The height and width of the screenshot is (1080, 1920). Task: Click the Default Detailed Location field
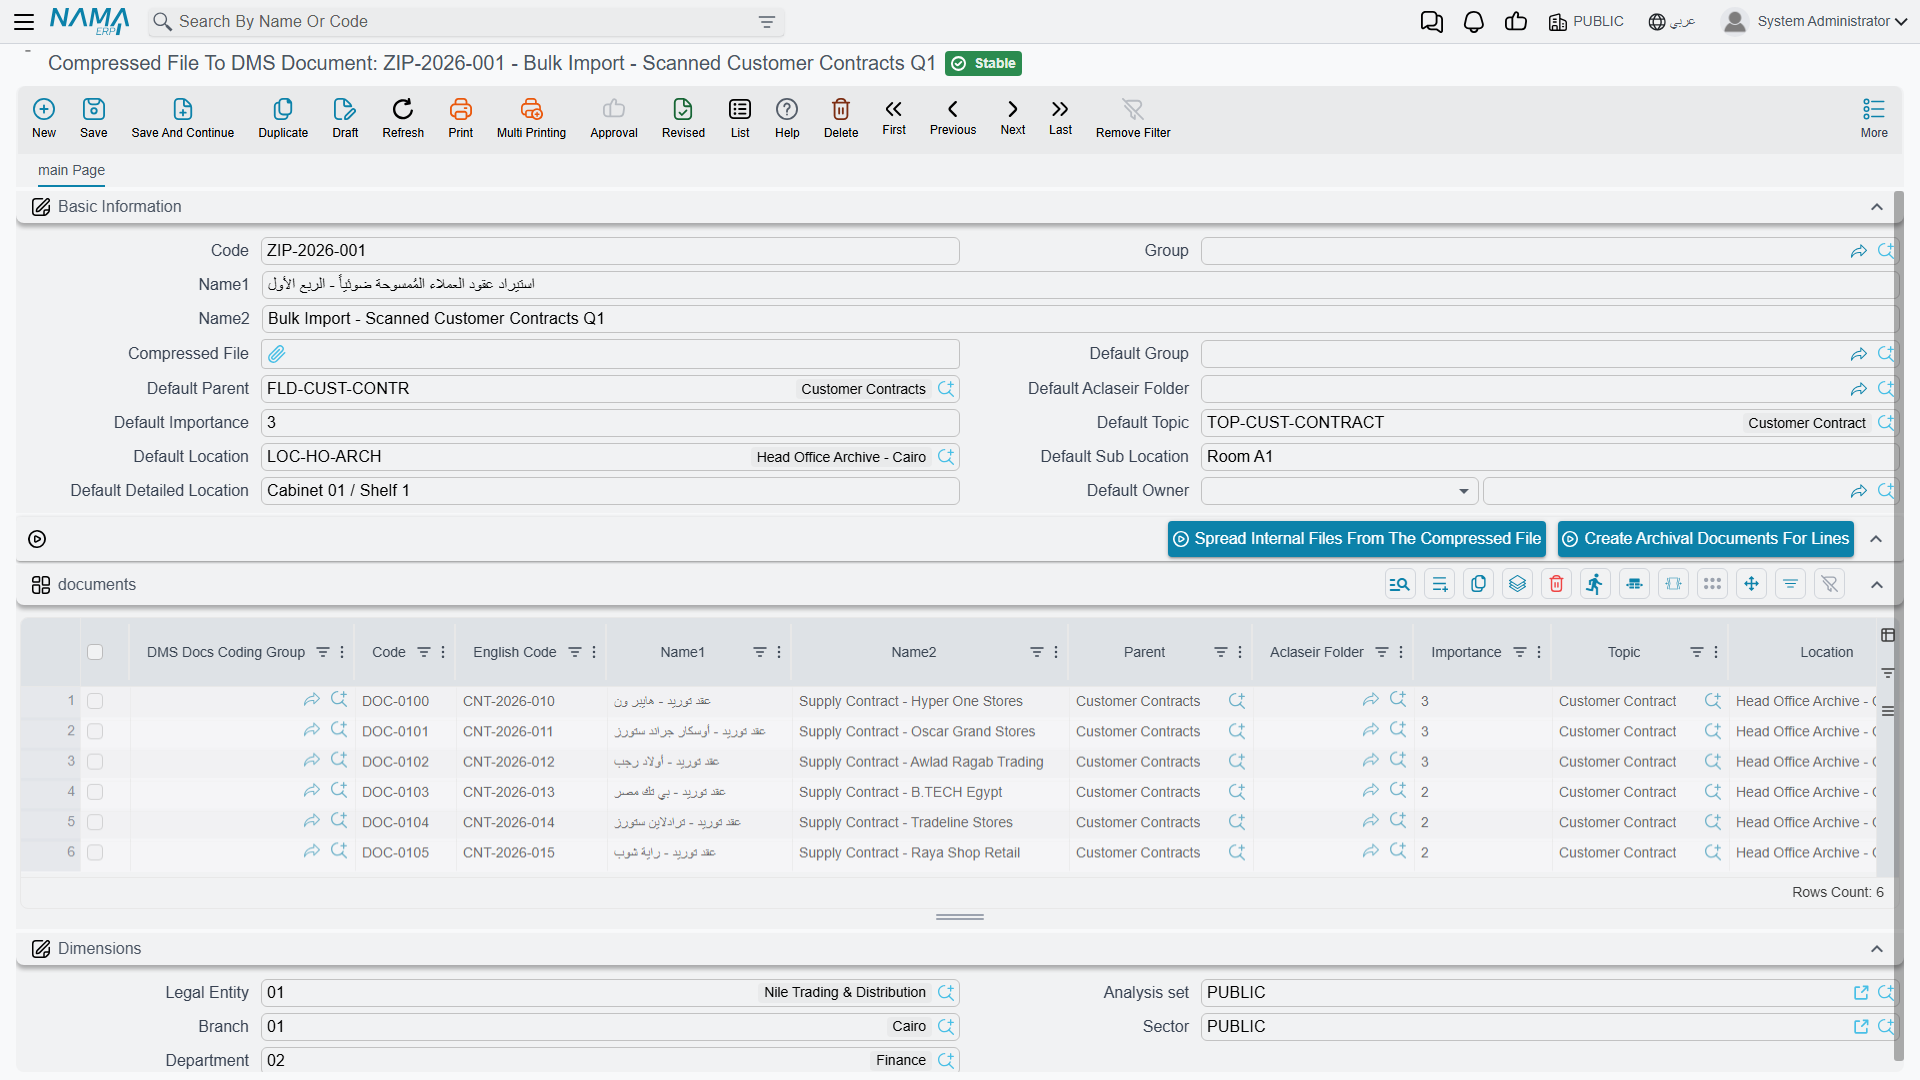pos(610,491)
